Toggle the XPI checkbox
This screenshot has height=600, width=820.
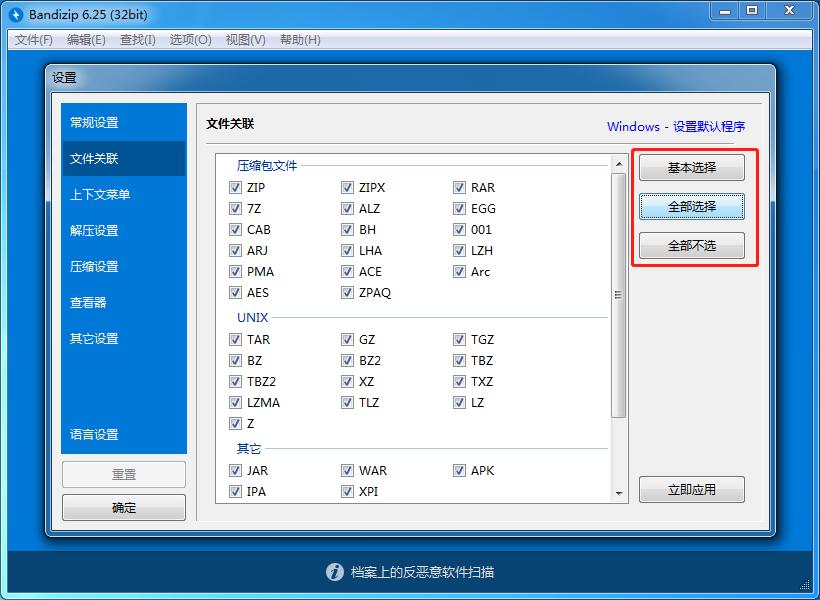(x=347, y=491)
